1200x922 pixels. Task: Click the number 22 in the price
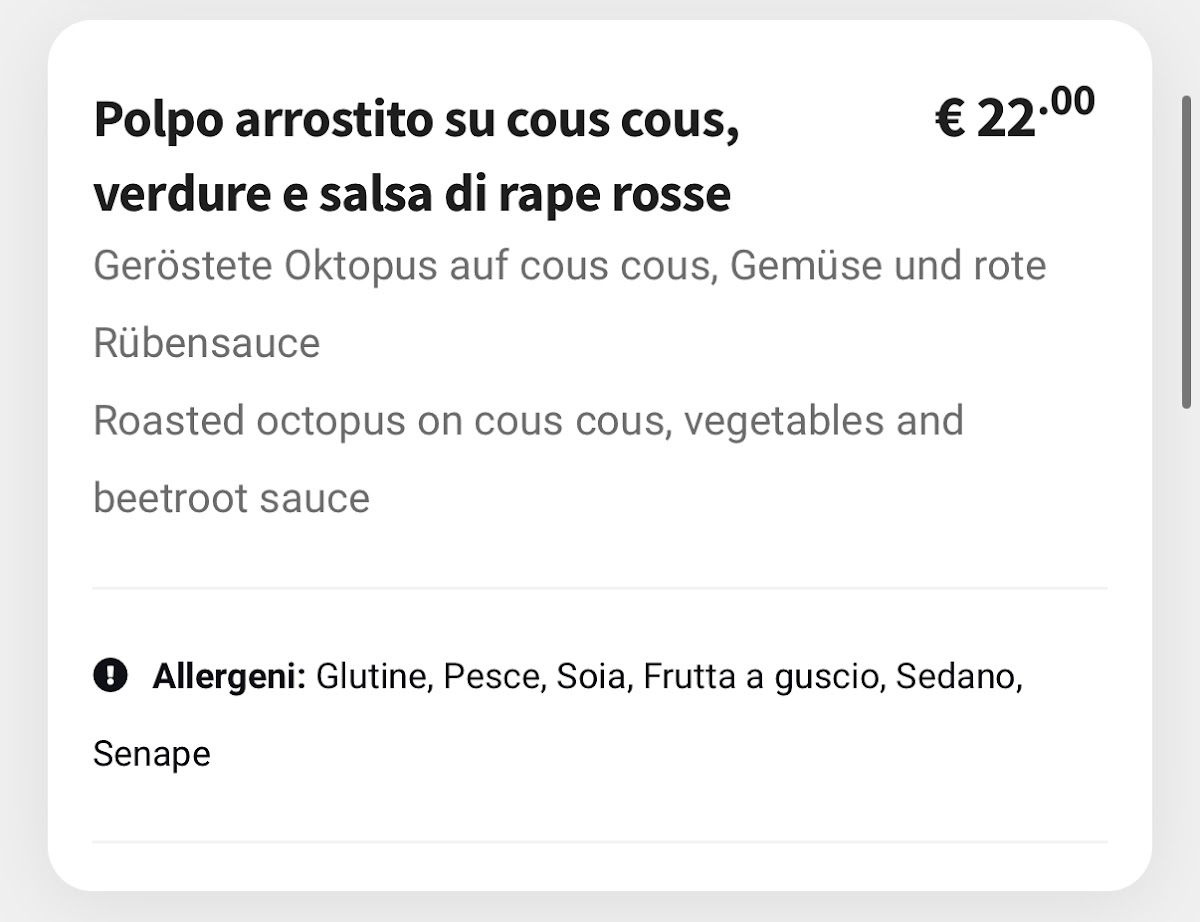click(x=1004, y=120)
